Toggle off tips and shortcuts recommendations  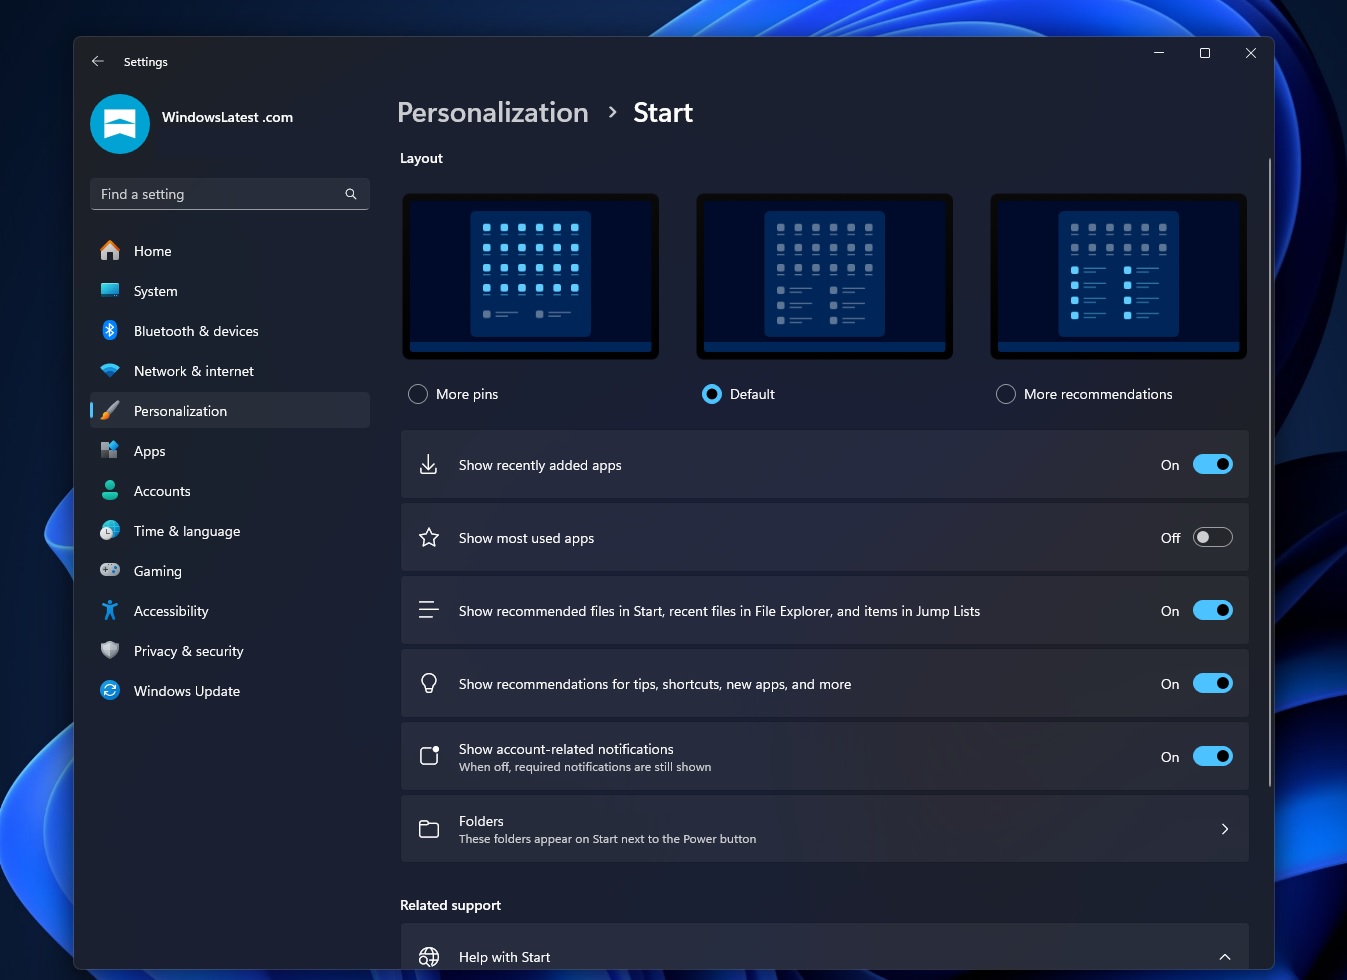pos(1213,683)
